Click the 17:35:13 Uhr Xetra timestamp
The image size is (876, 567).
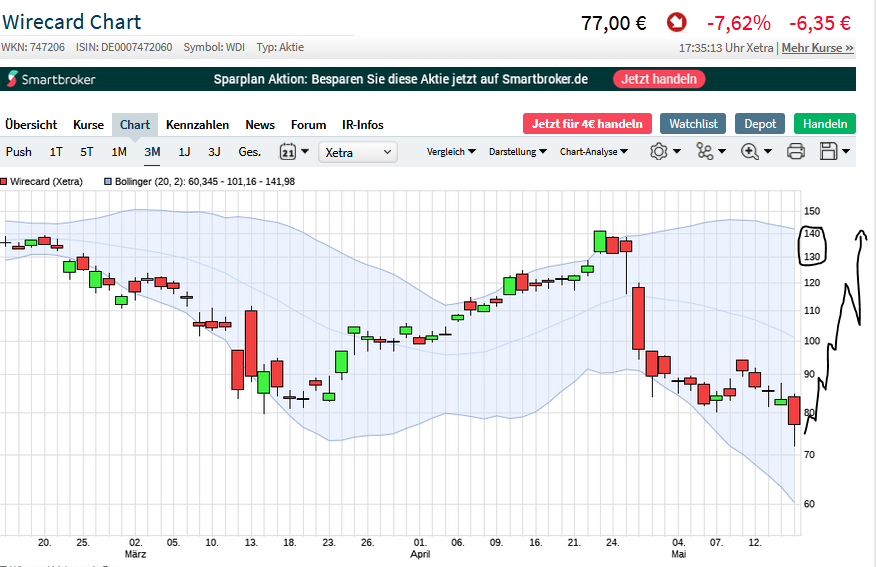click(726, 48)
